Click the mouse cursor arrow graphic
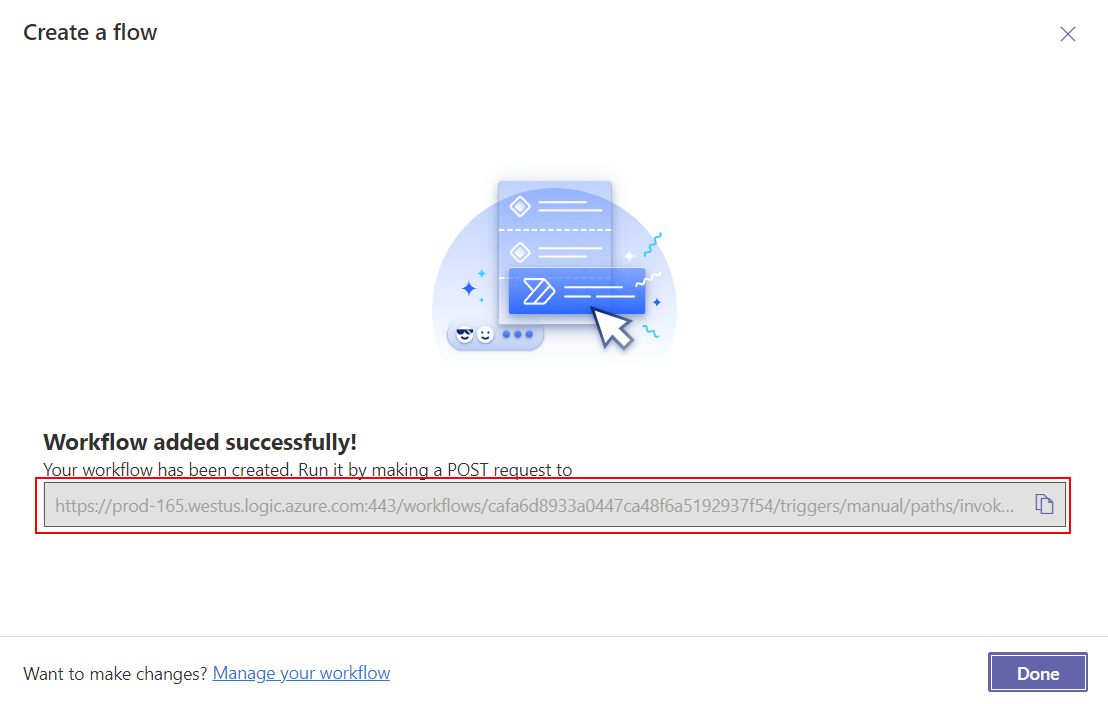Image resolution: width=1108 pixels, height=704 pixels. tap(612, 327)
